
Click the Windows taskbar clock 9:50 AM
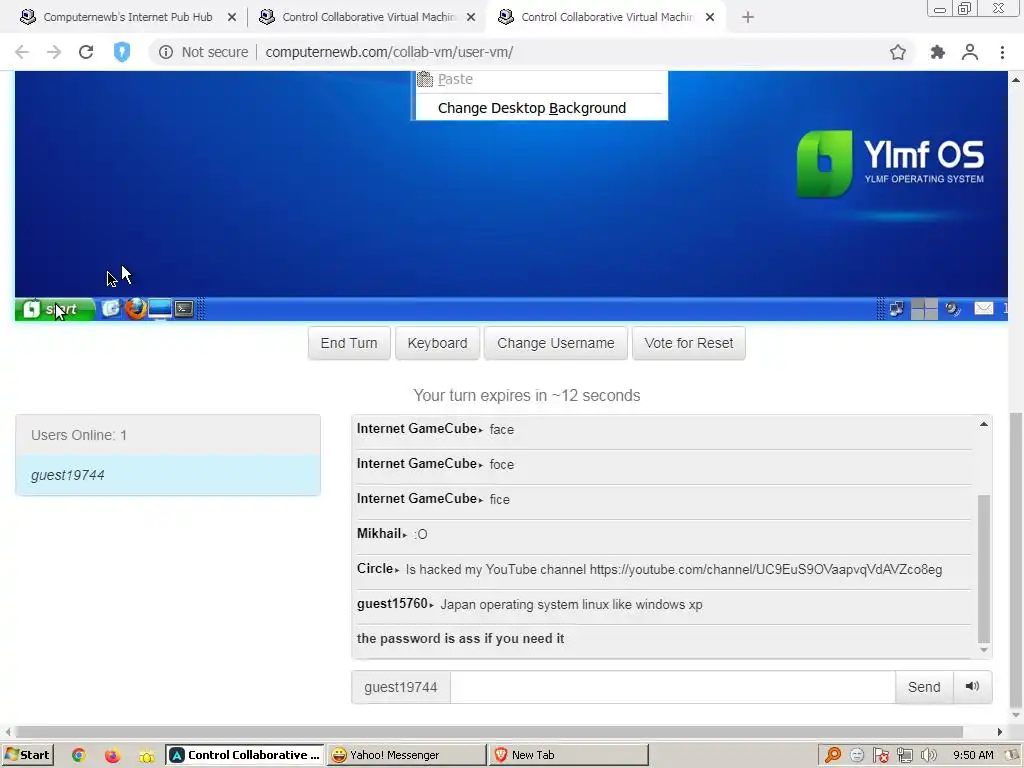point(973,756)
